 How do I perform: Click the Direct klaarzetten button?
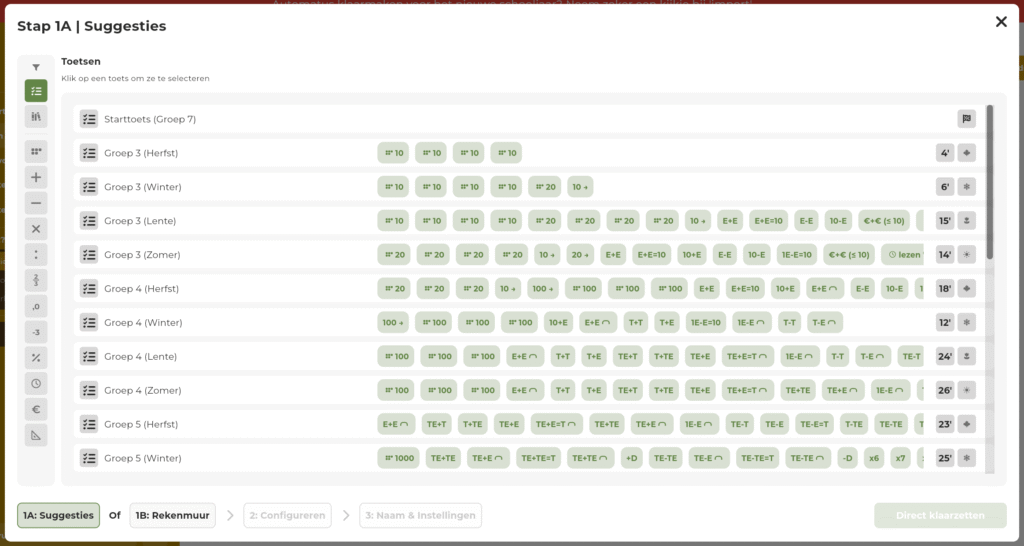[x=940, y=515]
